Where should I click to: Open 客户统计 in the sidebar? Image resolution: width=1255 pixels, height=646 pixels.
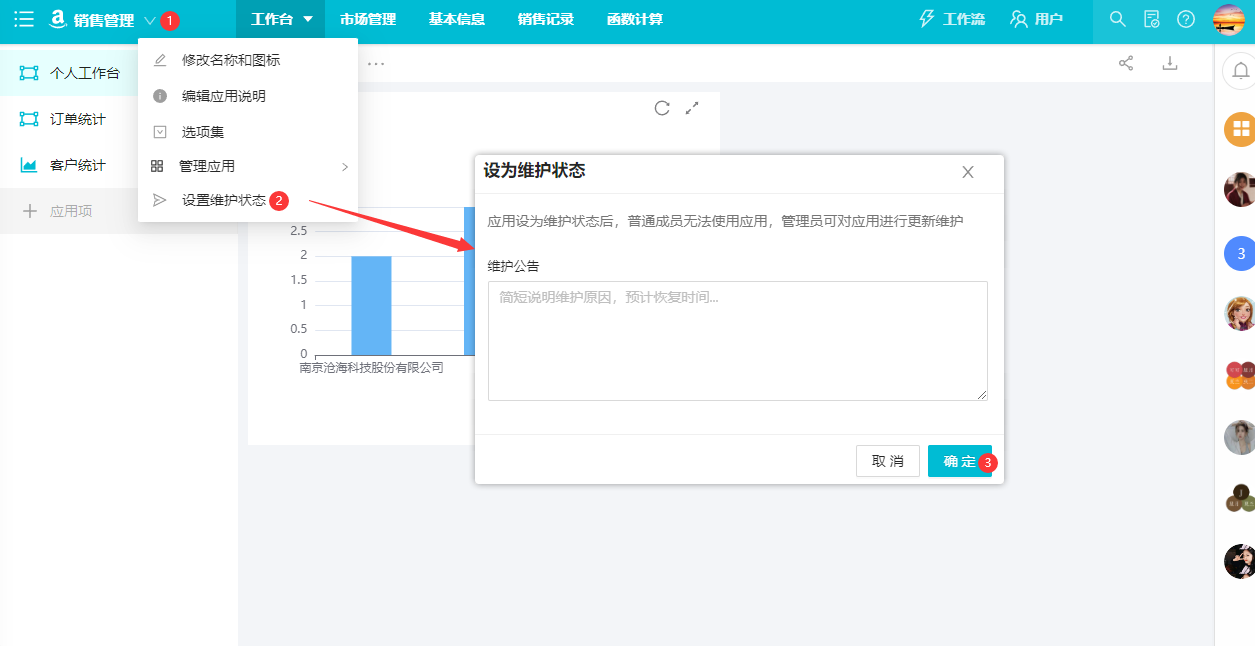(x=69, y=165)
